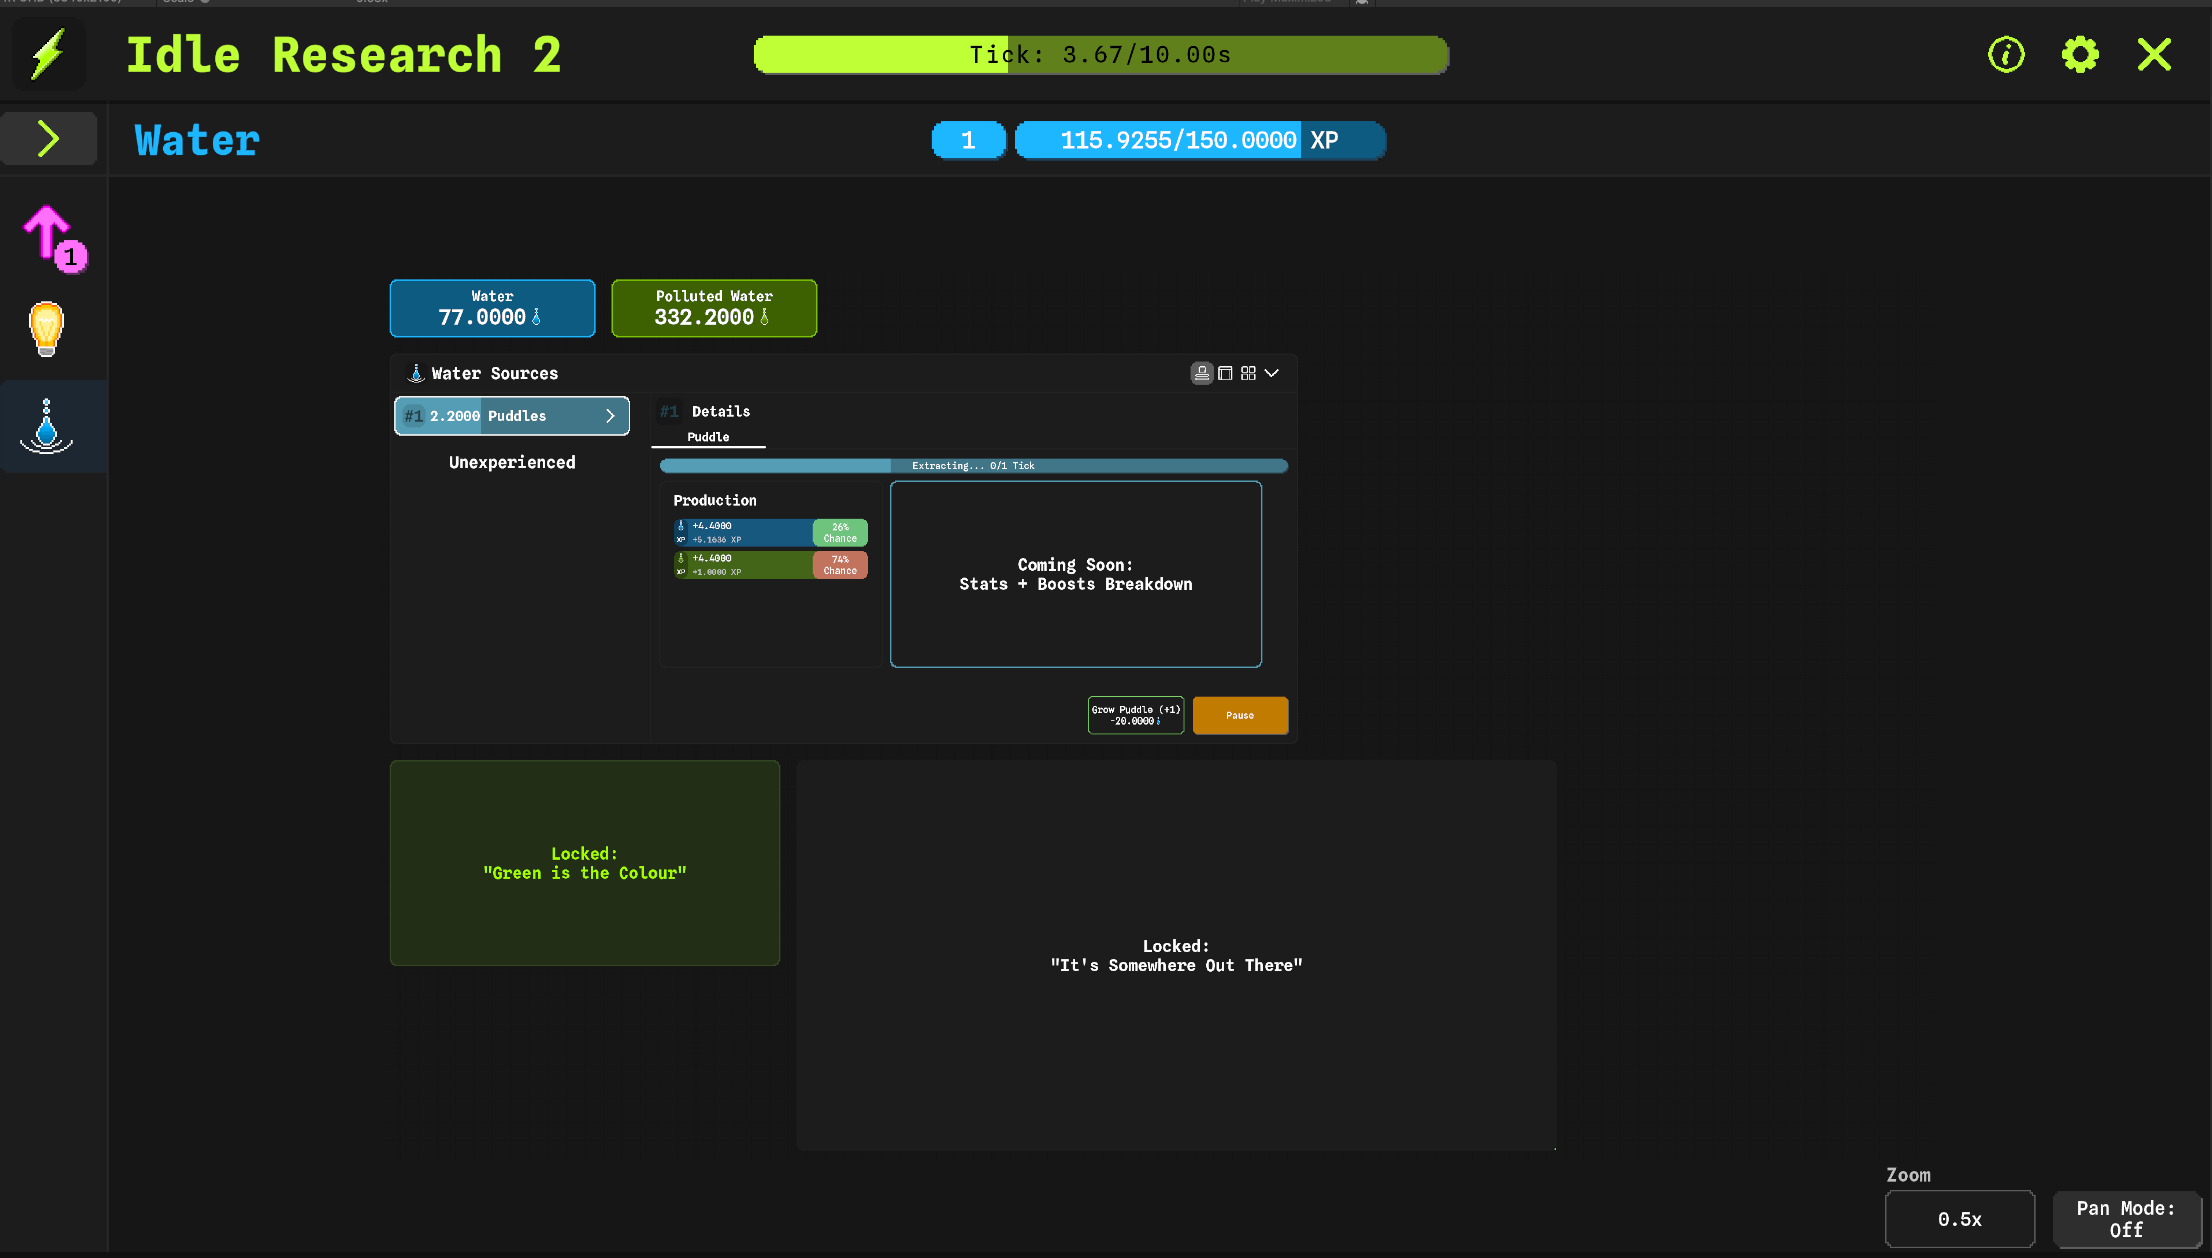The image size is (2212, 1258).
Task: Select the highlighted stacked layout view icon
Action: click(1202, 373)
